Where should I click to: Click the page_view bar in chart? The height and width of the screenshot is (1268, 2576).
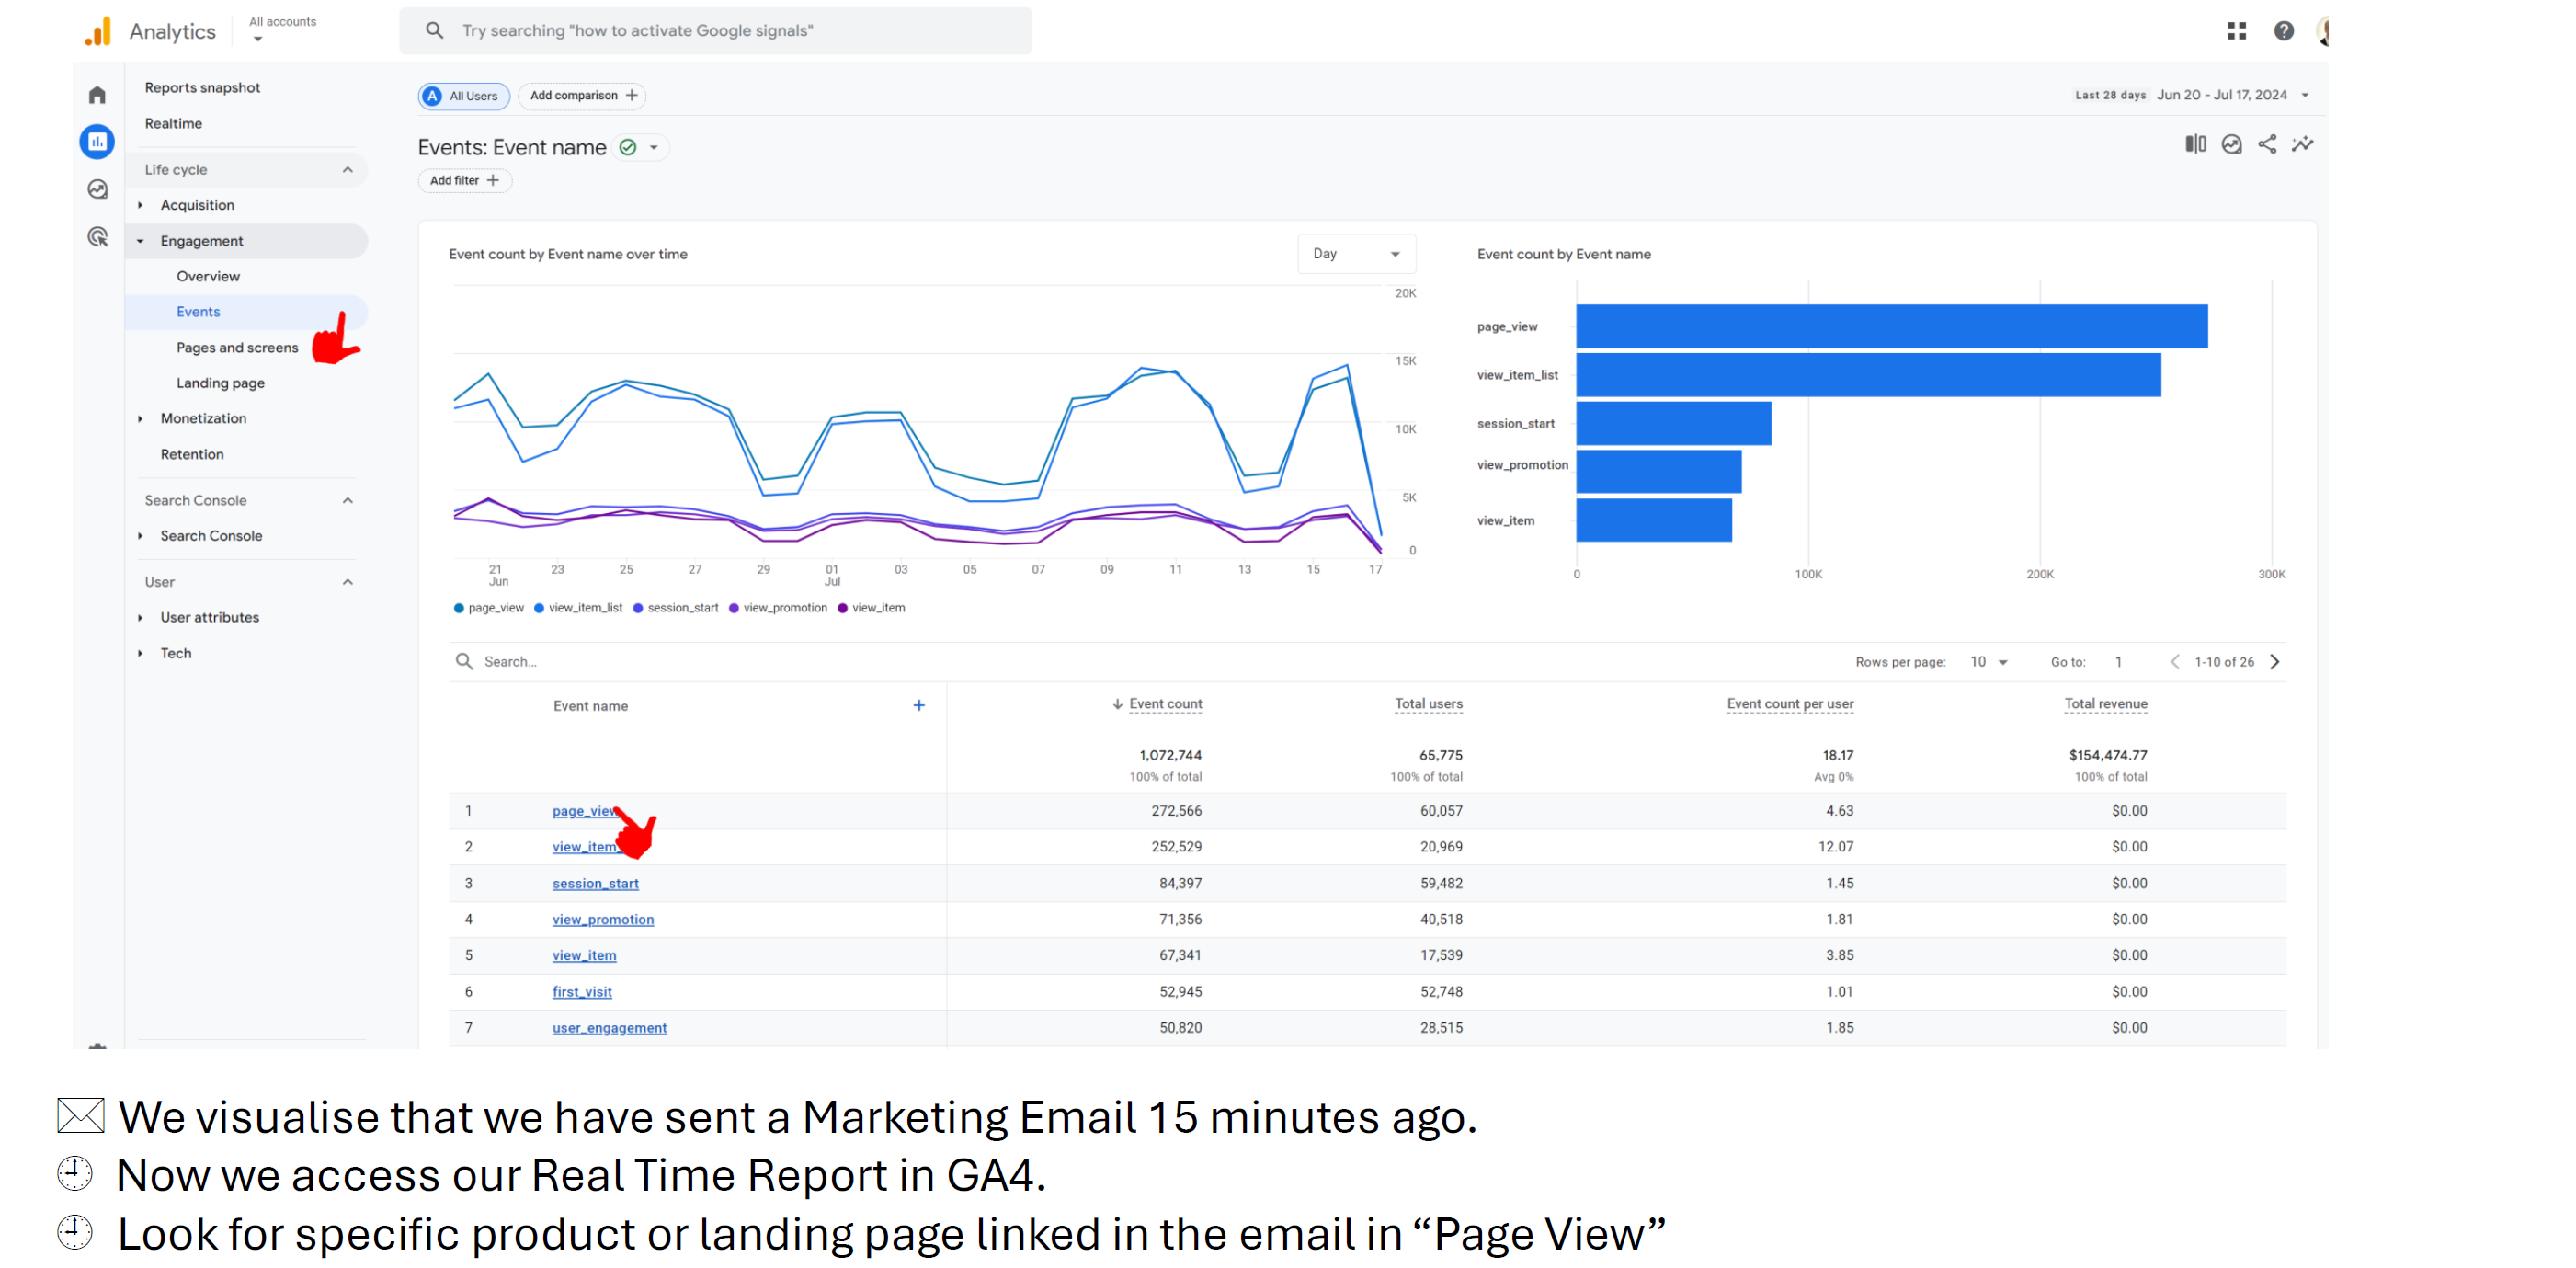point(1890,327)
